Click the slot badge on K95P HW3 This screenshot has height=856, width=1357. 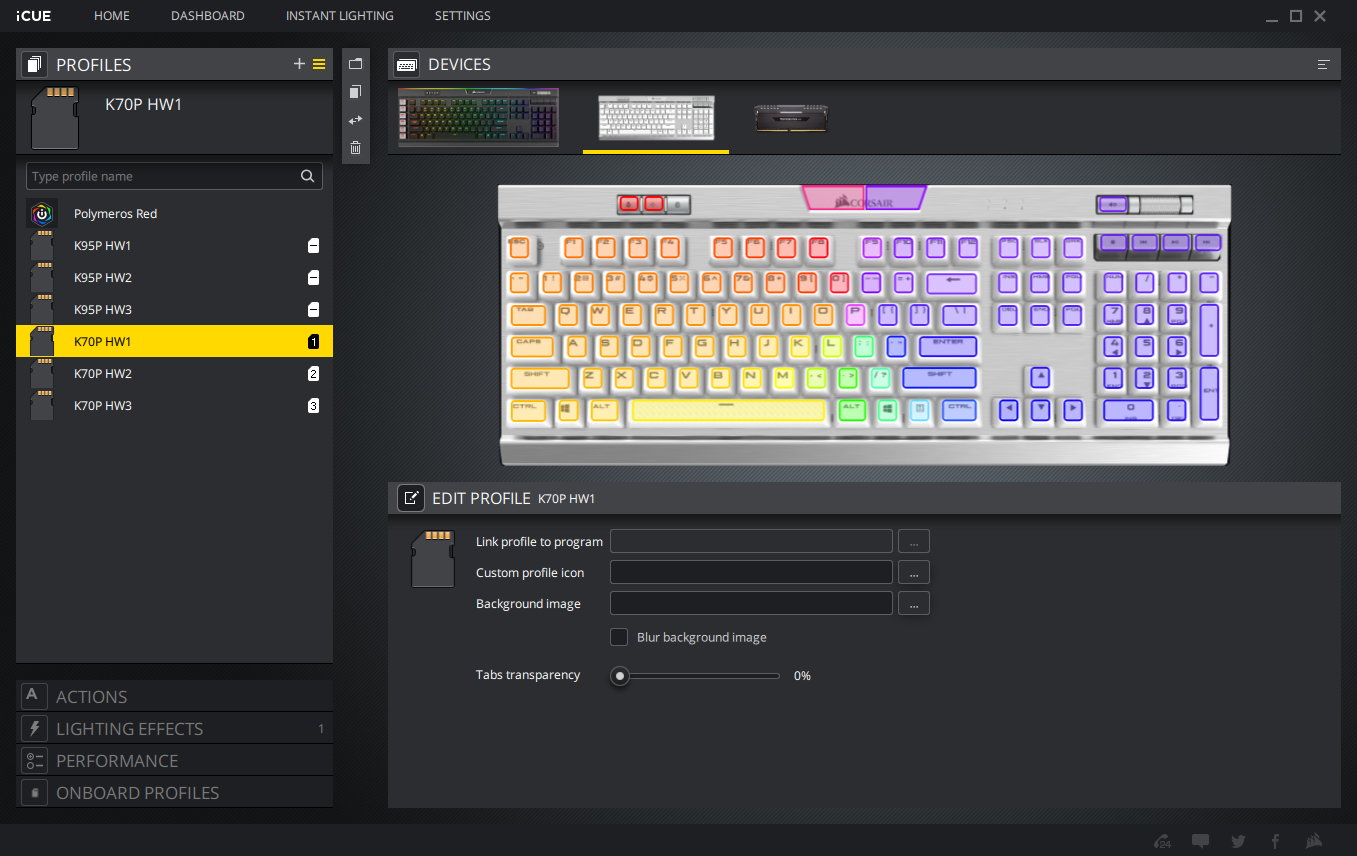[x=314, y=310]
